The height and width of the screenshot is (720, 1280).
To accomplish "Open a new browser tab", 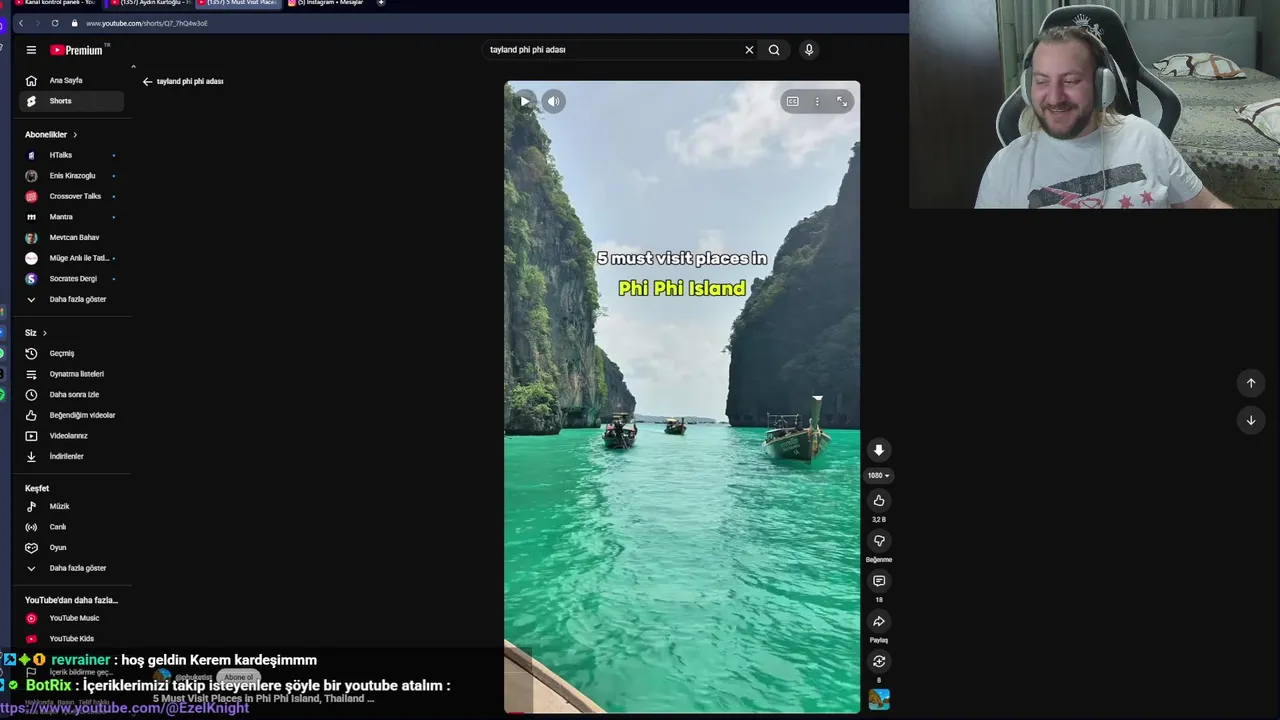I will tap(381, 3).
